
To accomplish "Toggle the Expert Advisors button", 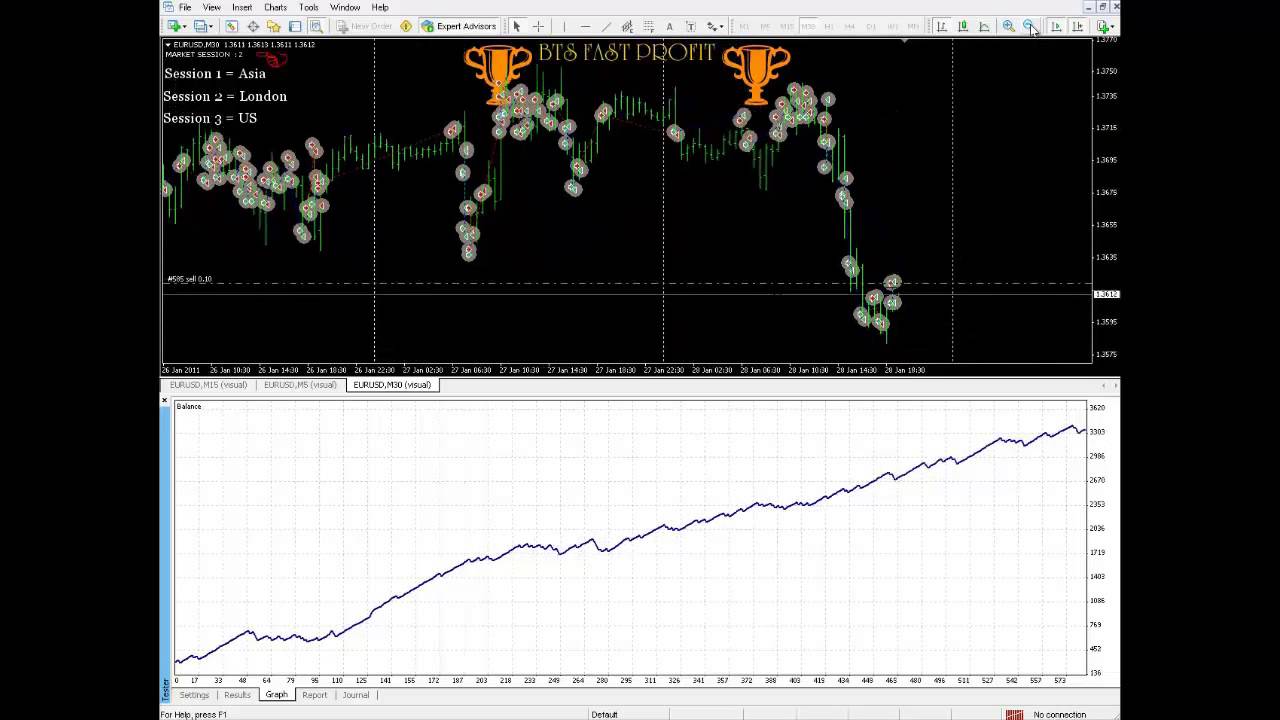I will tap(459, 26).
